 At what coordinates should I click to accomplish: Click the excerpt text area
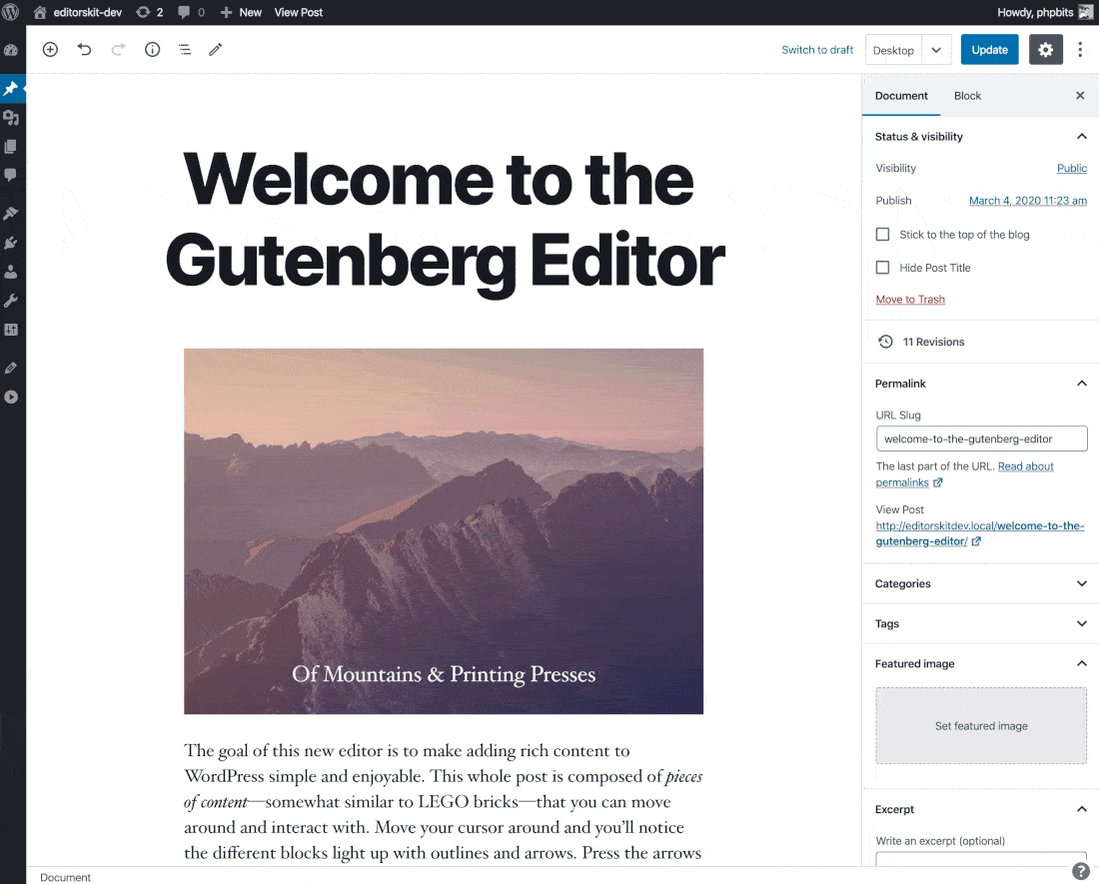[981, 859]
